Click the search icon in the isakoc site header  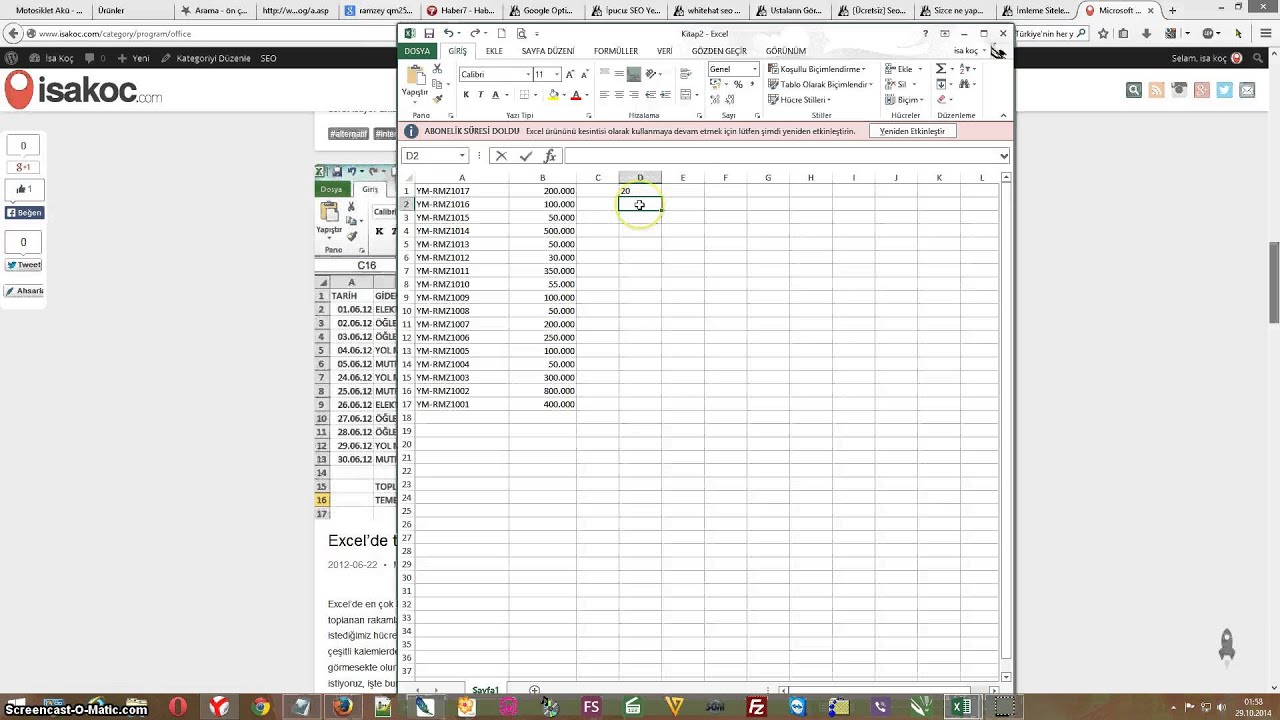[x=1134, y=90]
